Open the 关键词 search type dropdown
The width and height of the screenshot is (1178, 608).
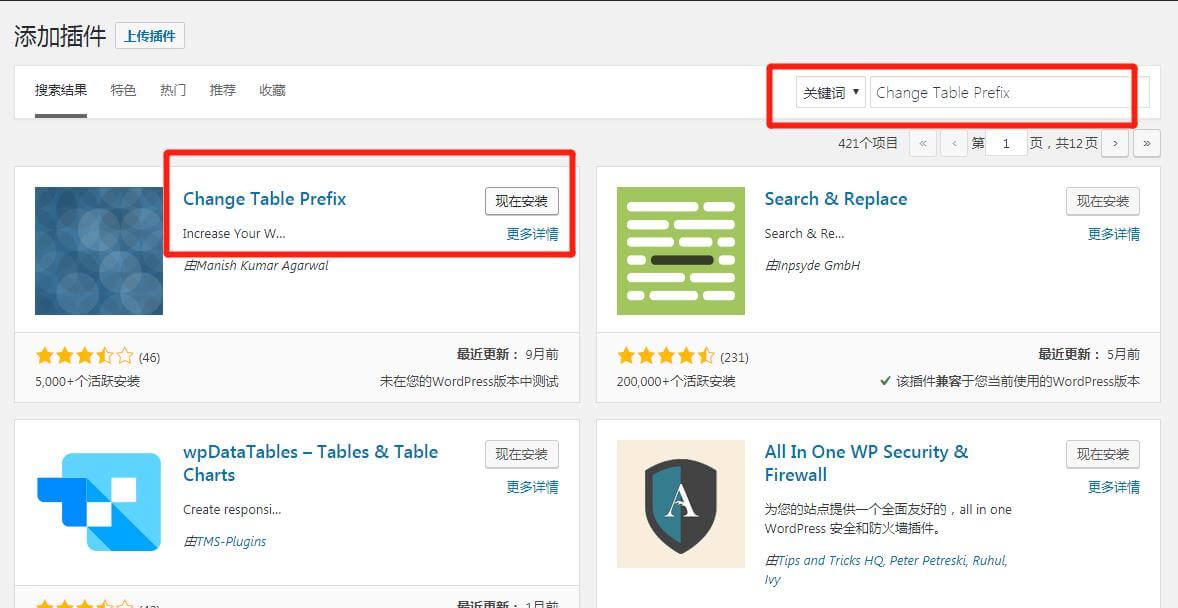click(x=831, y=93)
